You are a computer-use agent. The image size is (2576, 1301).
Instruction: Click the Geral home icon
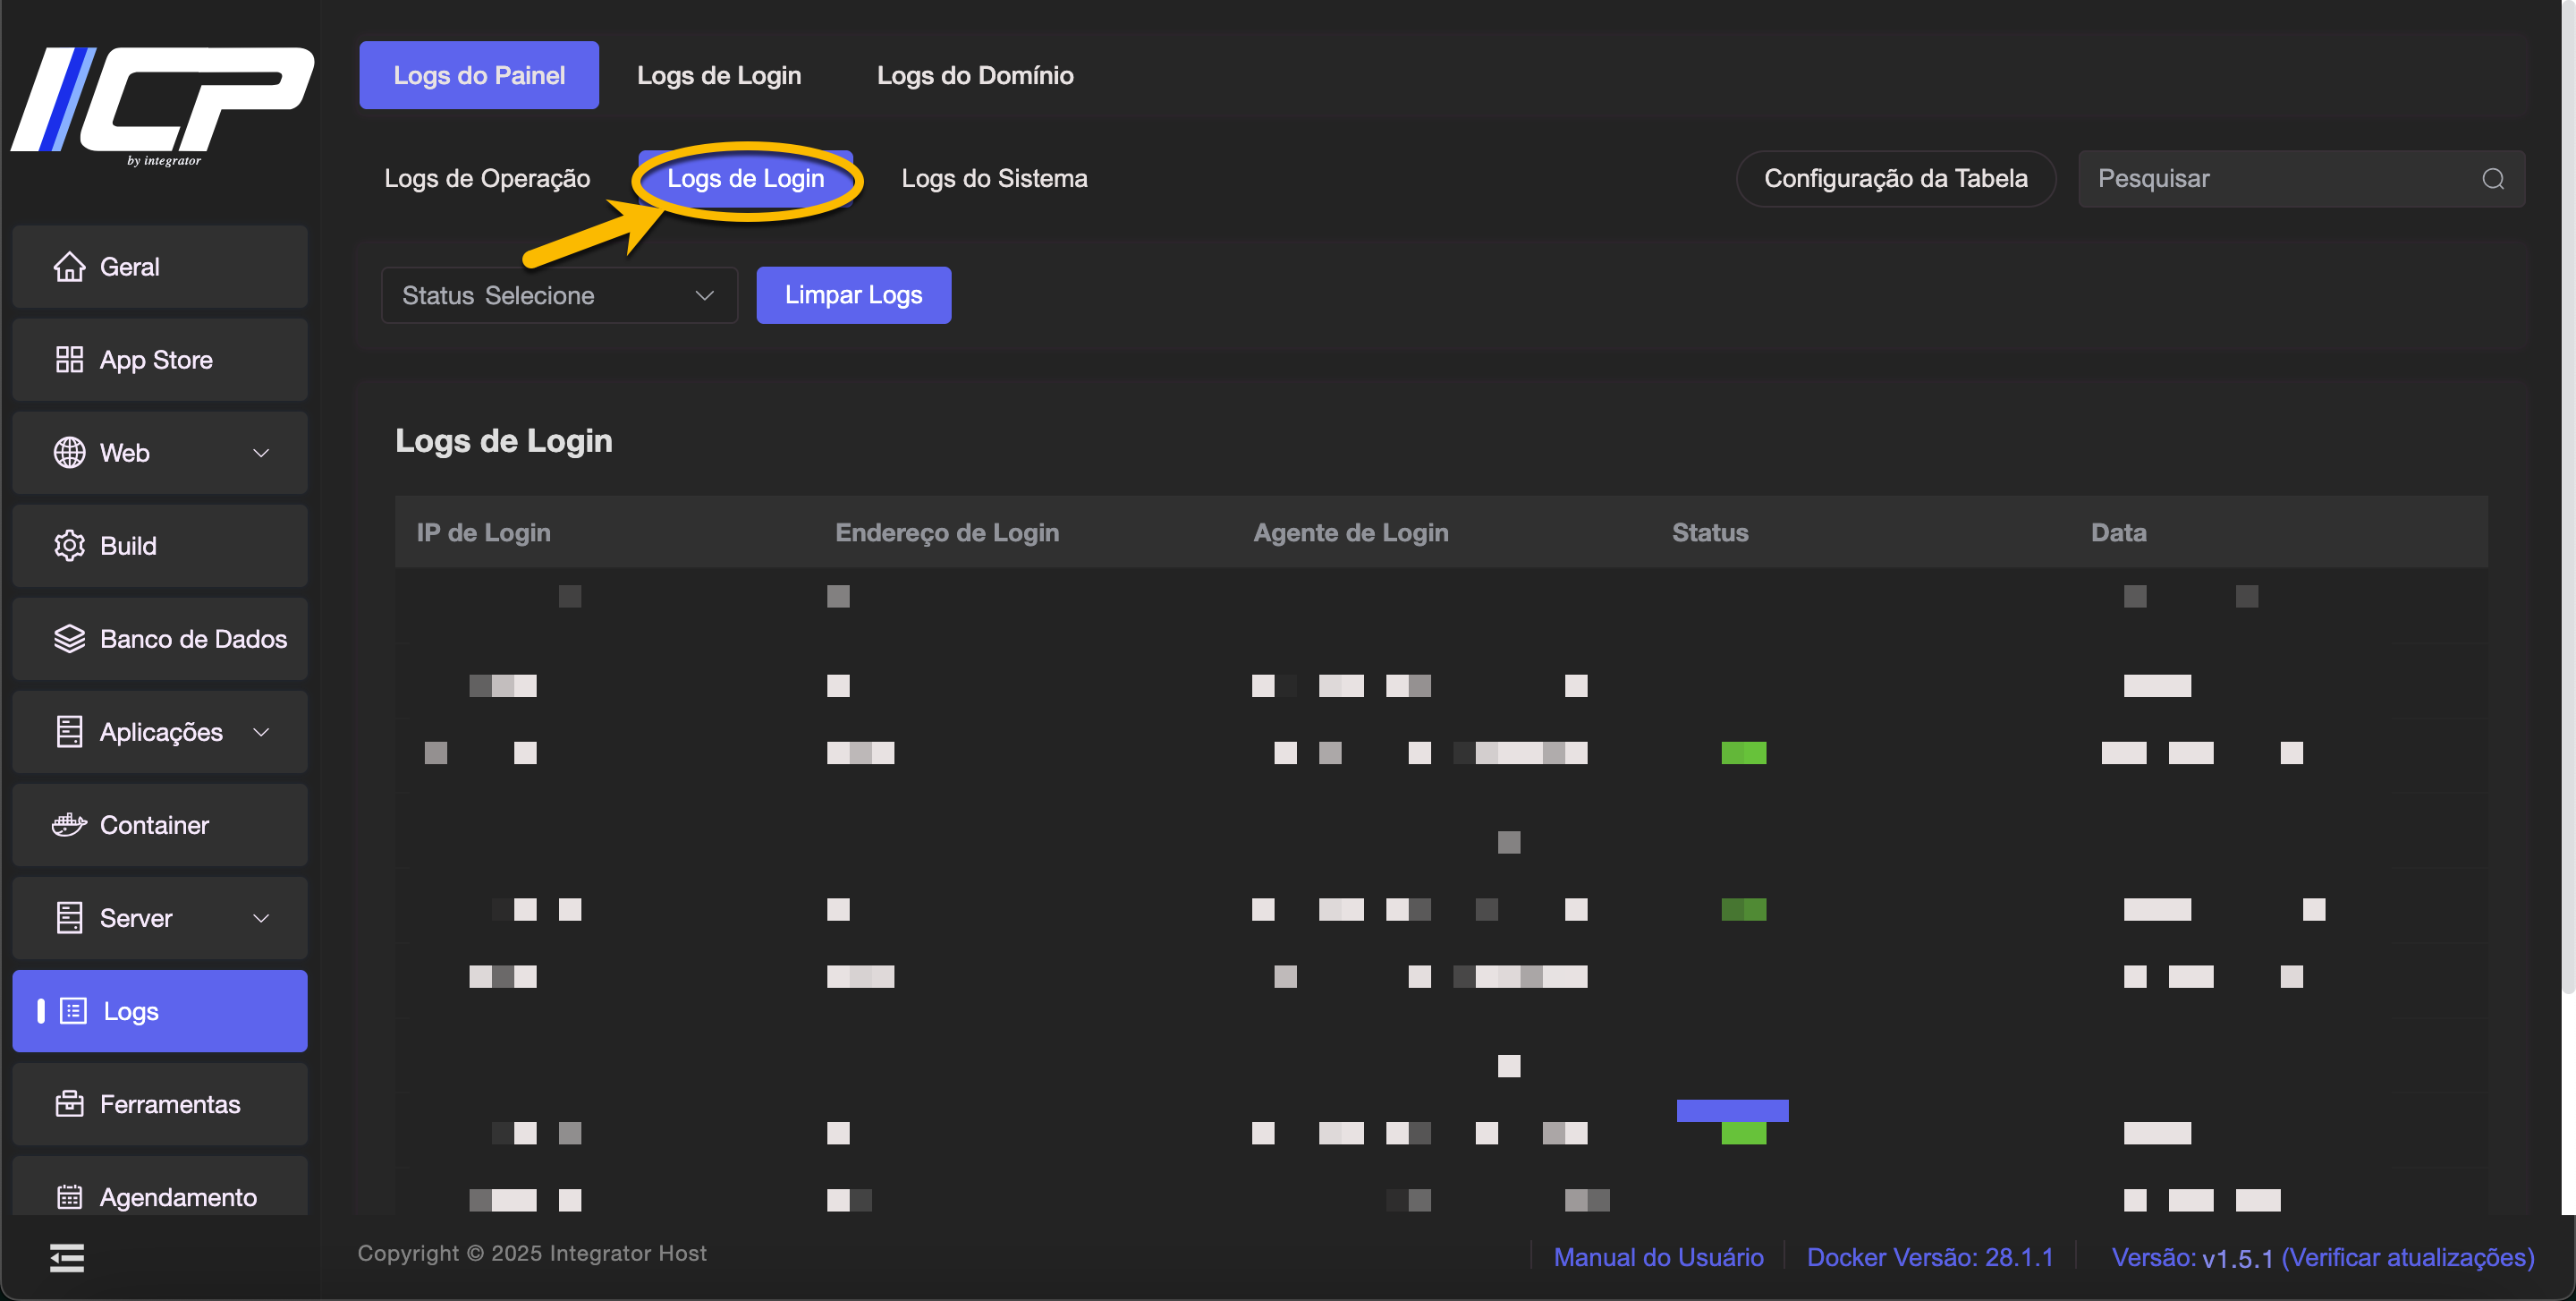[69, 267]
